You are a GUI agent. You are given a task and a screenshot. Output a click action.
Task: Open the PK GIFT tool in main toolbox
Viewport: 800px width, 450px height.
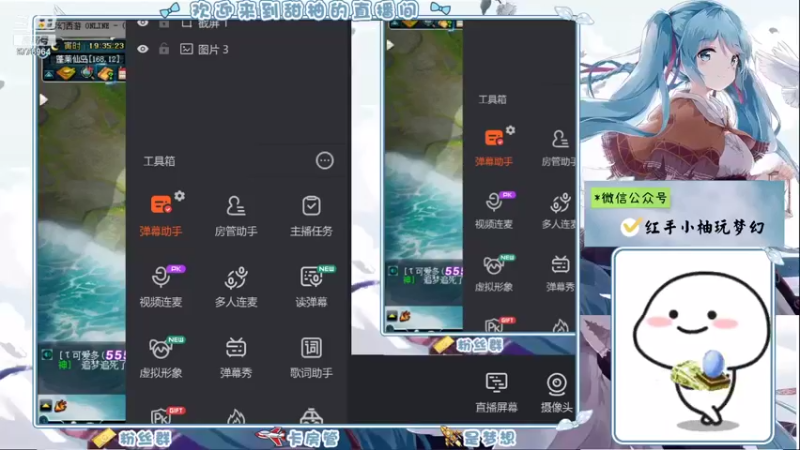pyautogui.click(x=166, y=415)
